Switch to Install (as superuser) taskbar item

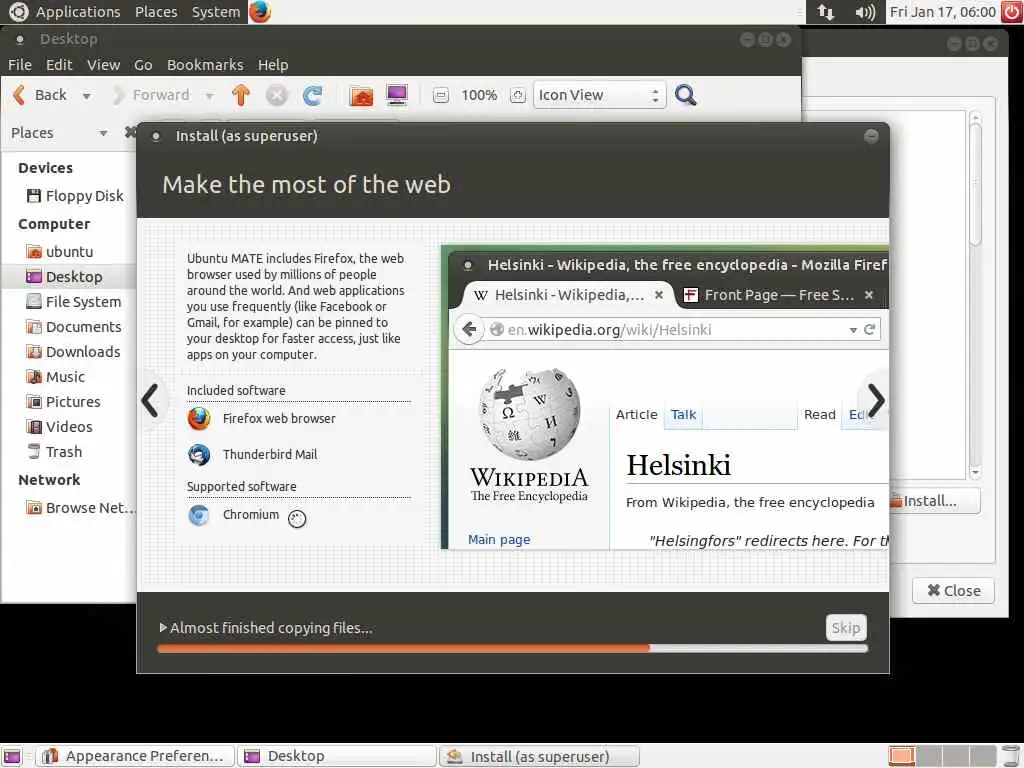(x=539, y=756)
